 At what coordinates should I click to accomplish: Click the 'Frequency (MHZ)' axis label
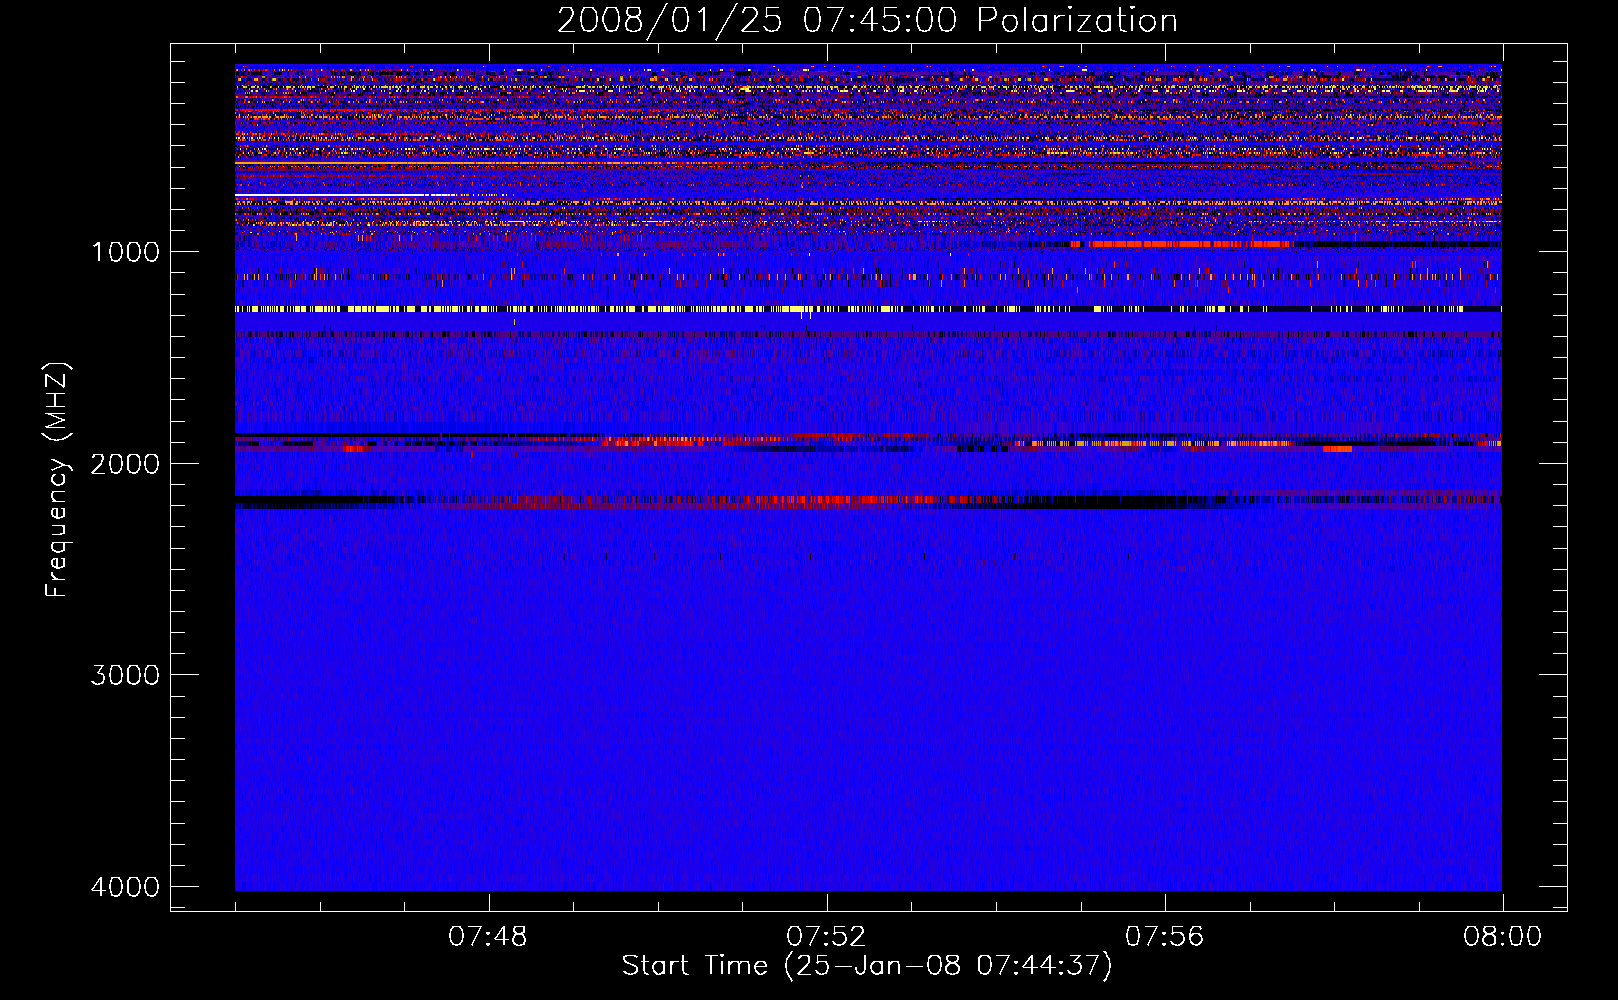(x=58, y=480)
